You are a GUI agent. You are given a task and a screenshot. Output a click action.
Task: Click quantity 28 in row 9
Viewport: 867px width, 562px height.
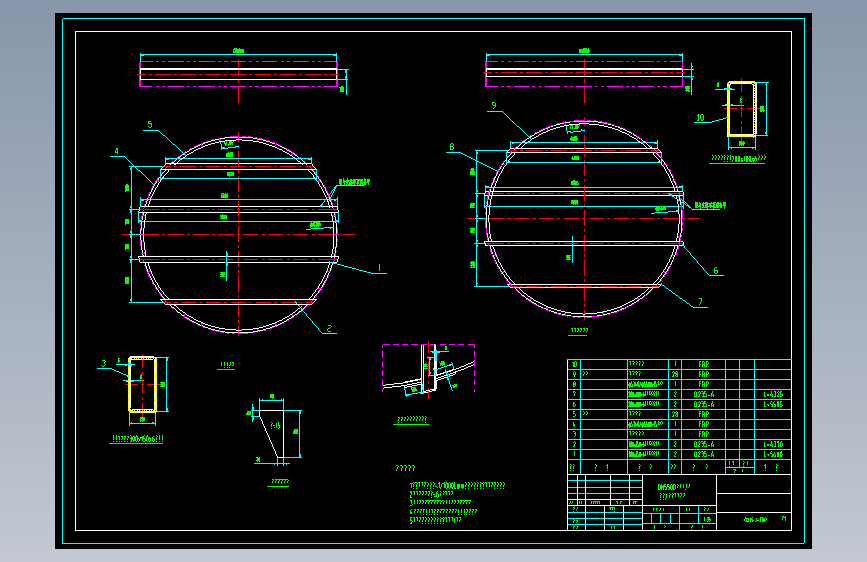(675, 374)
